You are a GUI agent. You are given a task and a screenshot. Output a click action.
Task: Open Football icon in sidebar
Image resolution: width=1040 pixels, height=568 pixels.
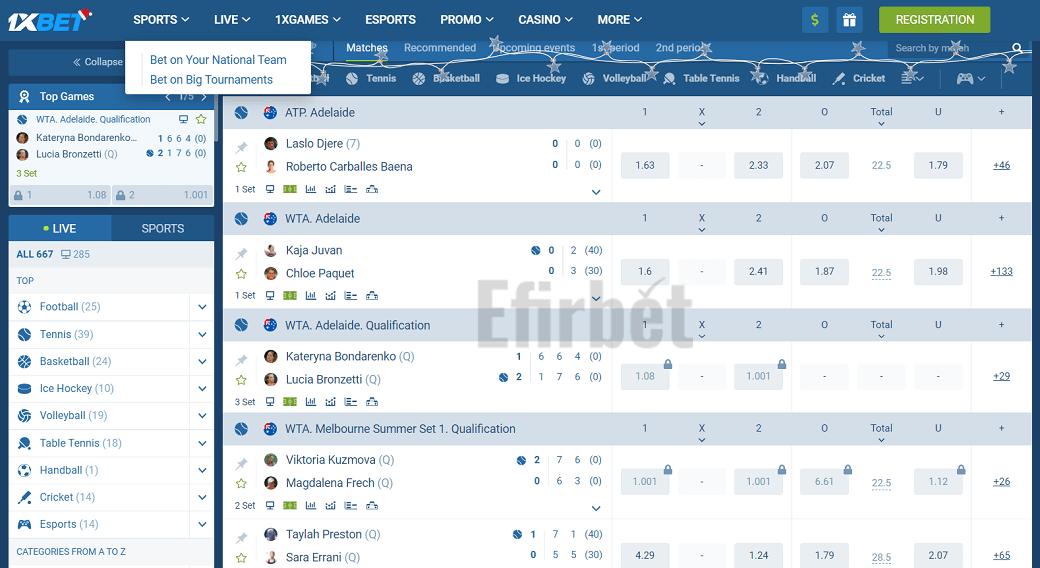[x=25, y=307]
